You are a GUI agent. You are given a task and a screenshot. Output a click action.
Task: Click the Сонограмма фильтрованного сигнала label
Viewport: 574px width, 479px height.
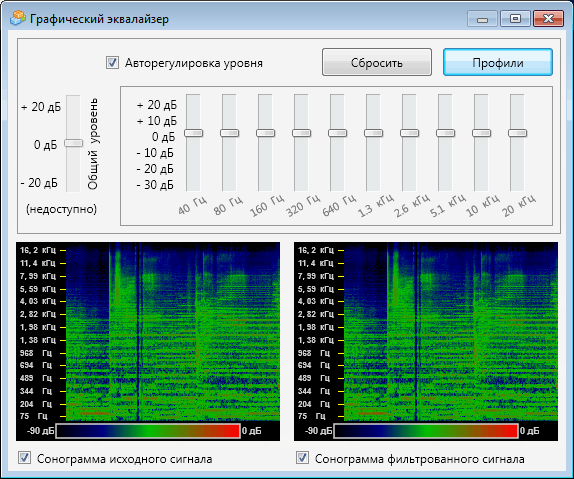coord(420,459)
